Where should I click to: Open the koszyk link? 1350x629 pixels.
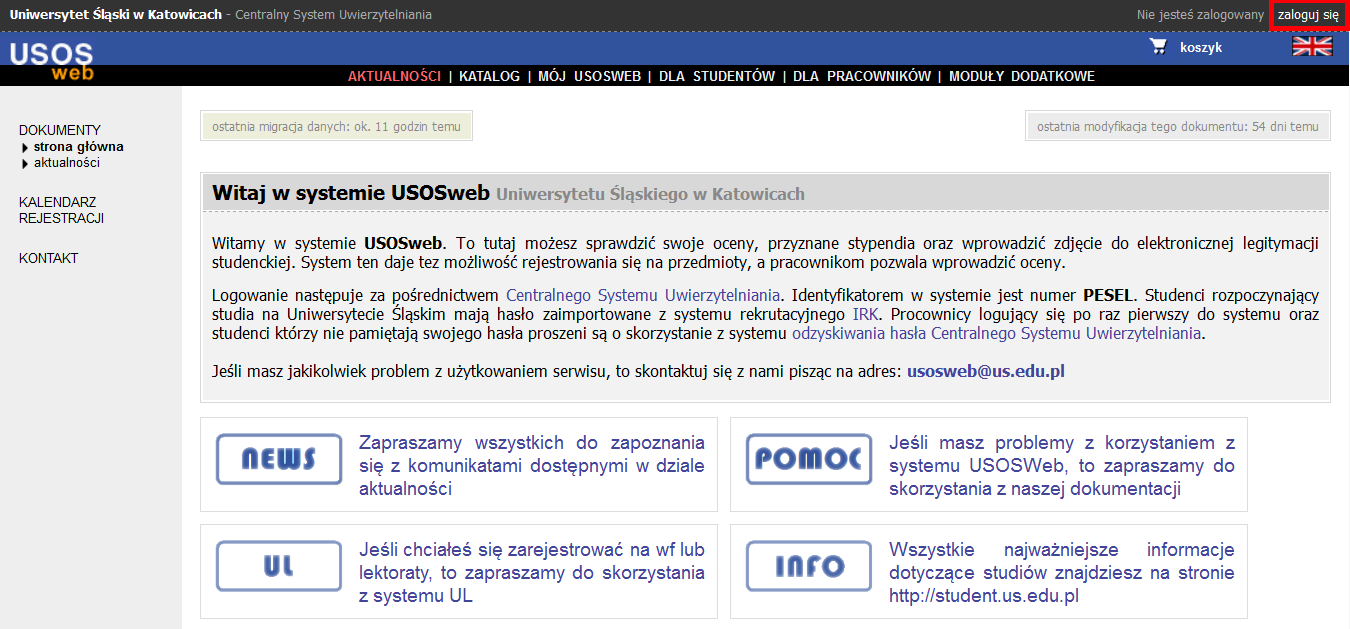click(1201, 47)
